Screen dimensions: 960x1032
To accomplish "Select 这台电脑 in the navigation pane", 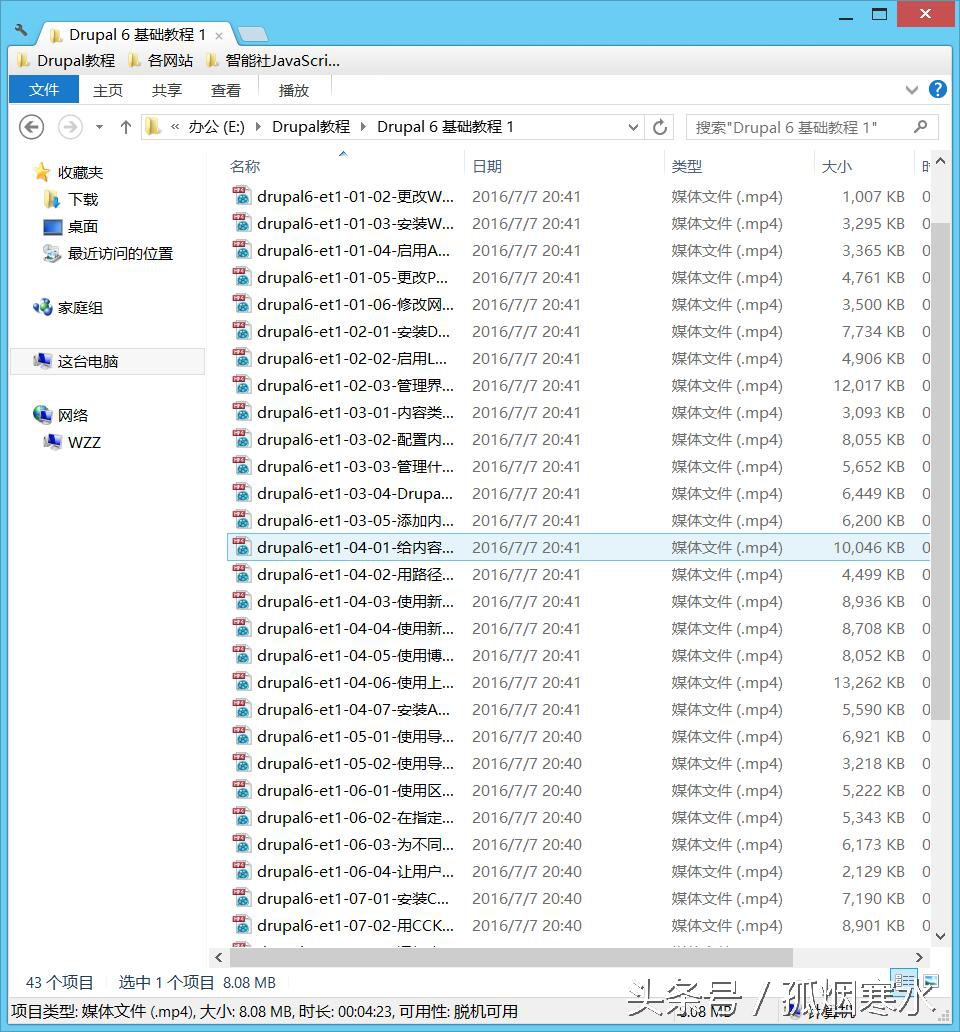I will pos(107,361).
